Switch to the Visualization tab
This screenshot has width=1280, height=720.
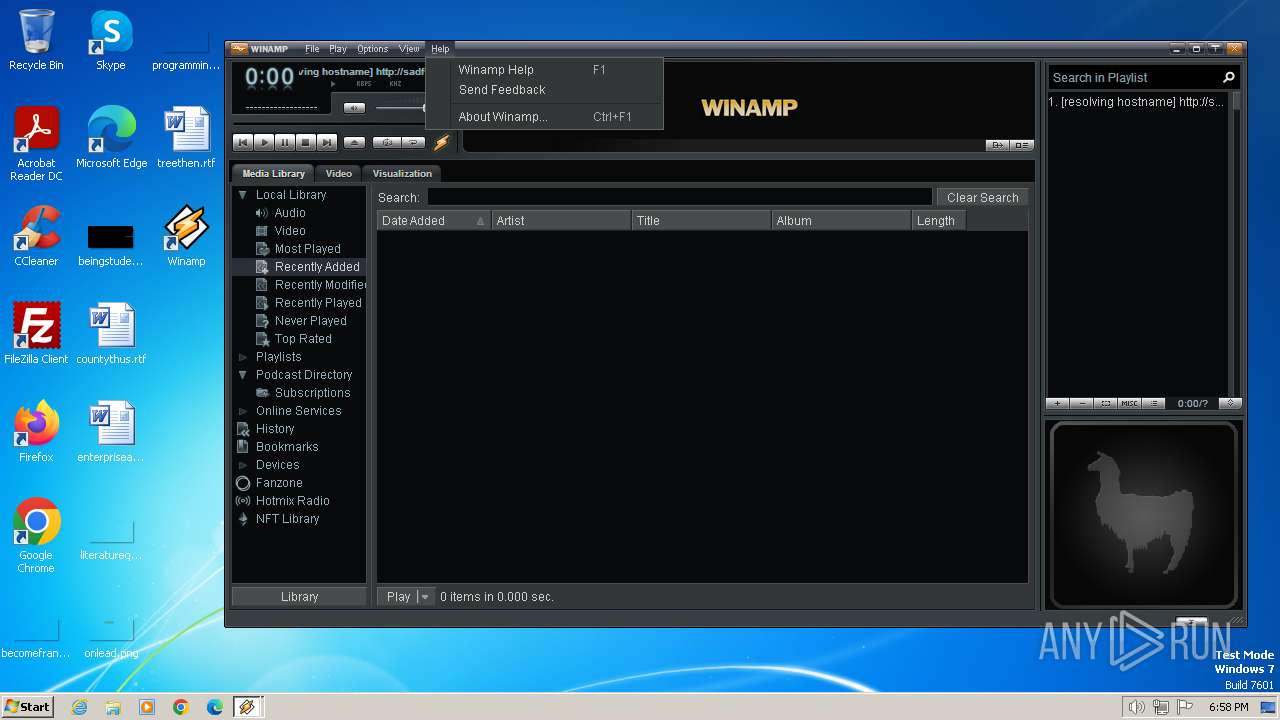point(402,174)
